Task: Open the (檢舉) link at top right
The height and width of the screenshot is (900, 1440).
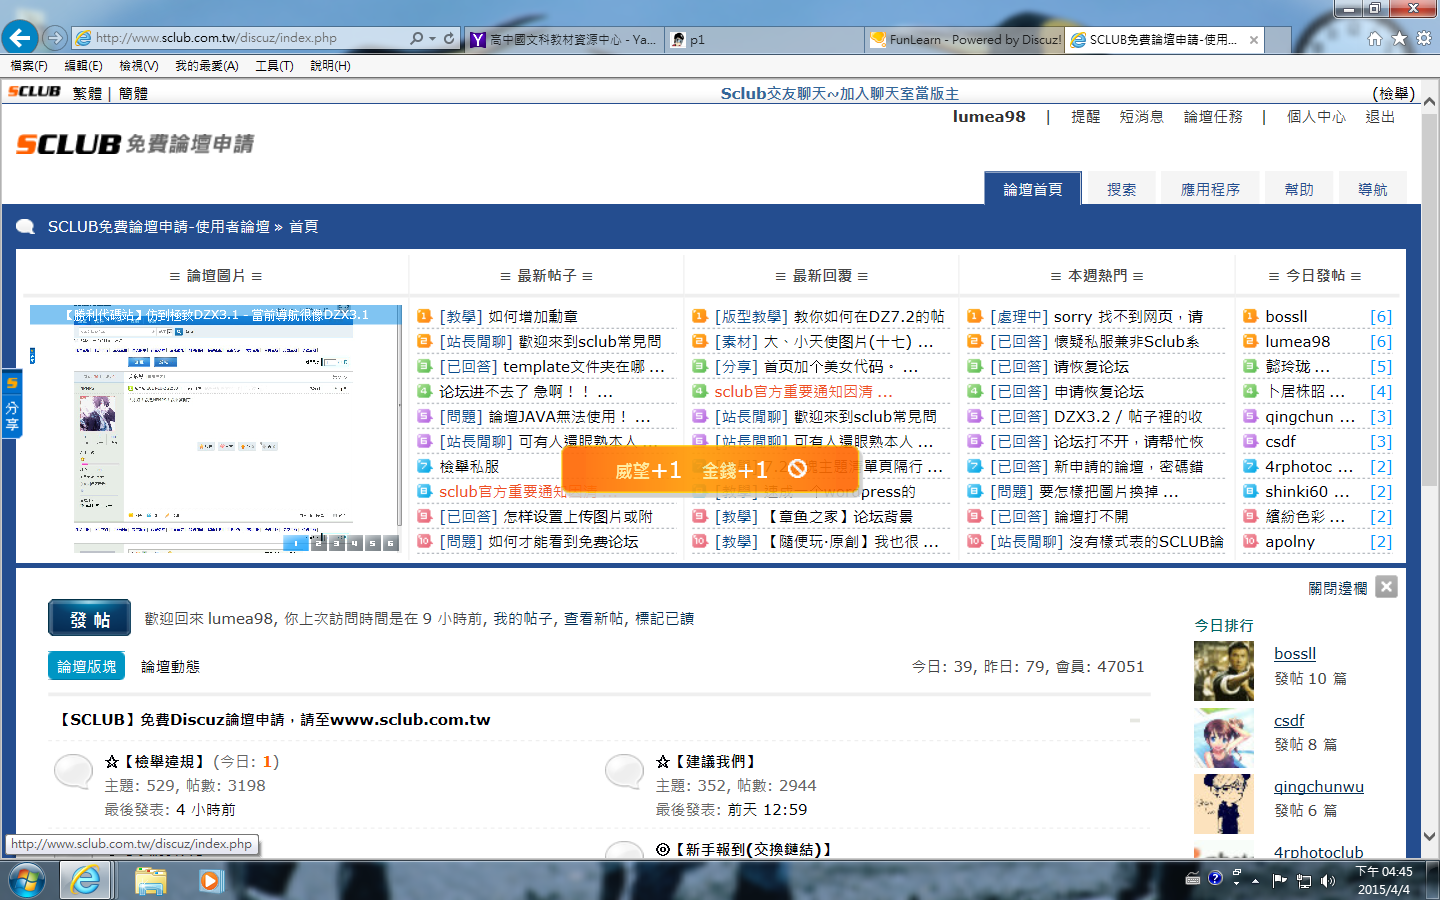Action: pyautogui.click(x=1394, y=93)
